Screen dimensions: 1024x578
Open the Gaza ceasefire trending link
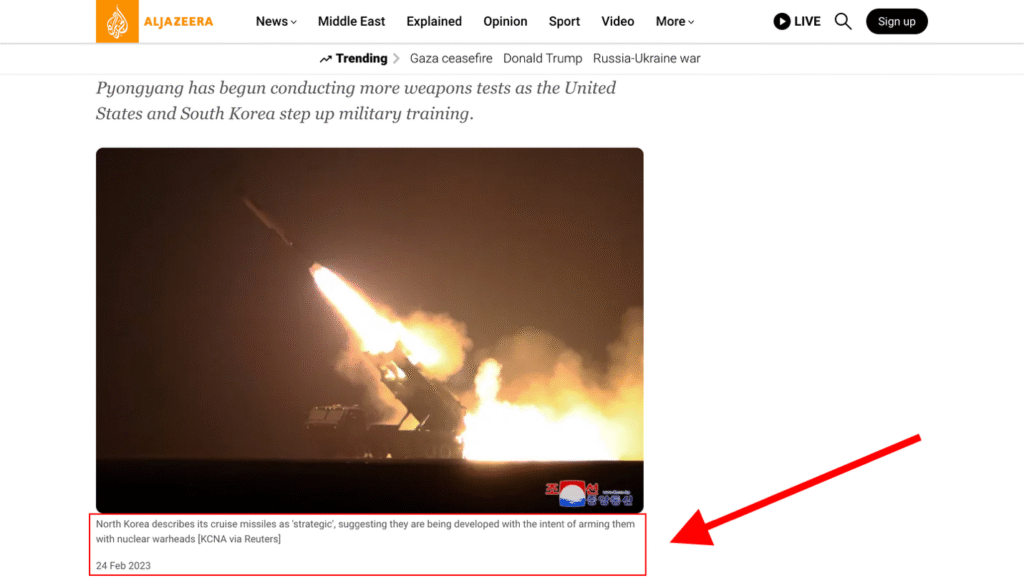pyautogui.click(x=451, y=58)
